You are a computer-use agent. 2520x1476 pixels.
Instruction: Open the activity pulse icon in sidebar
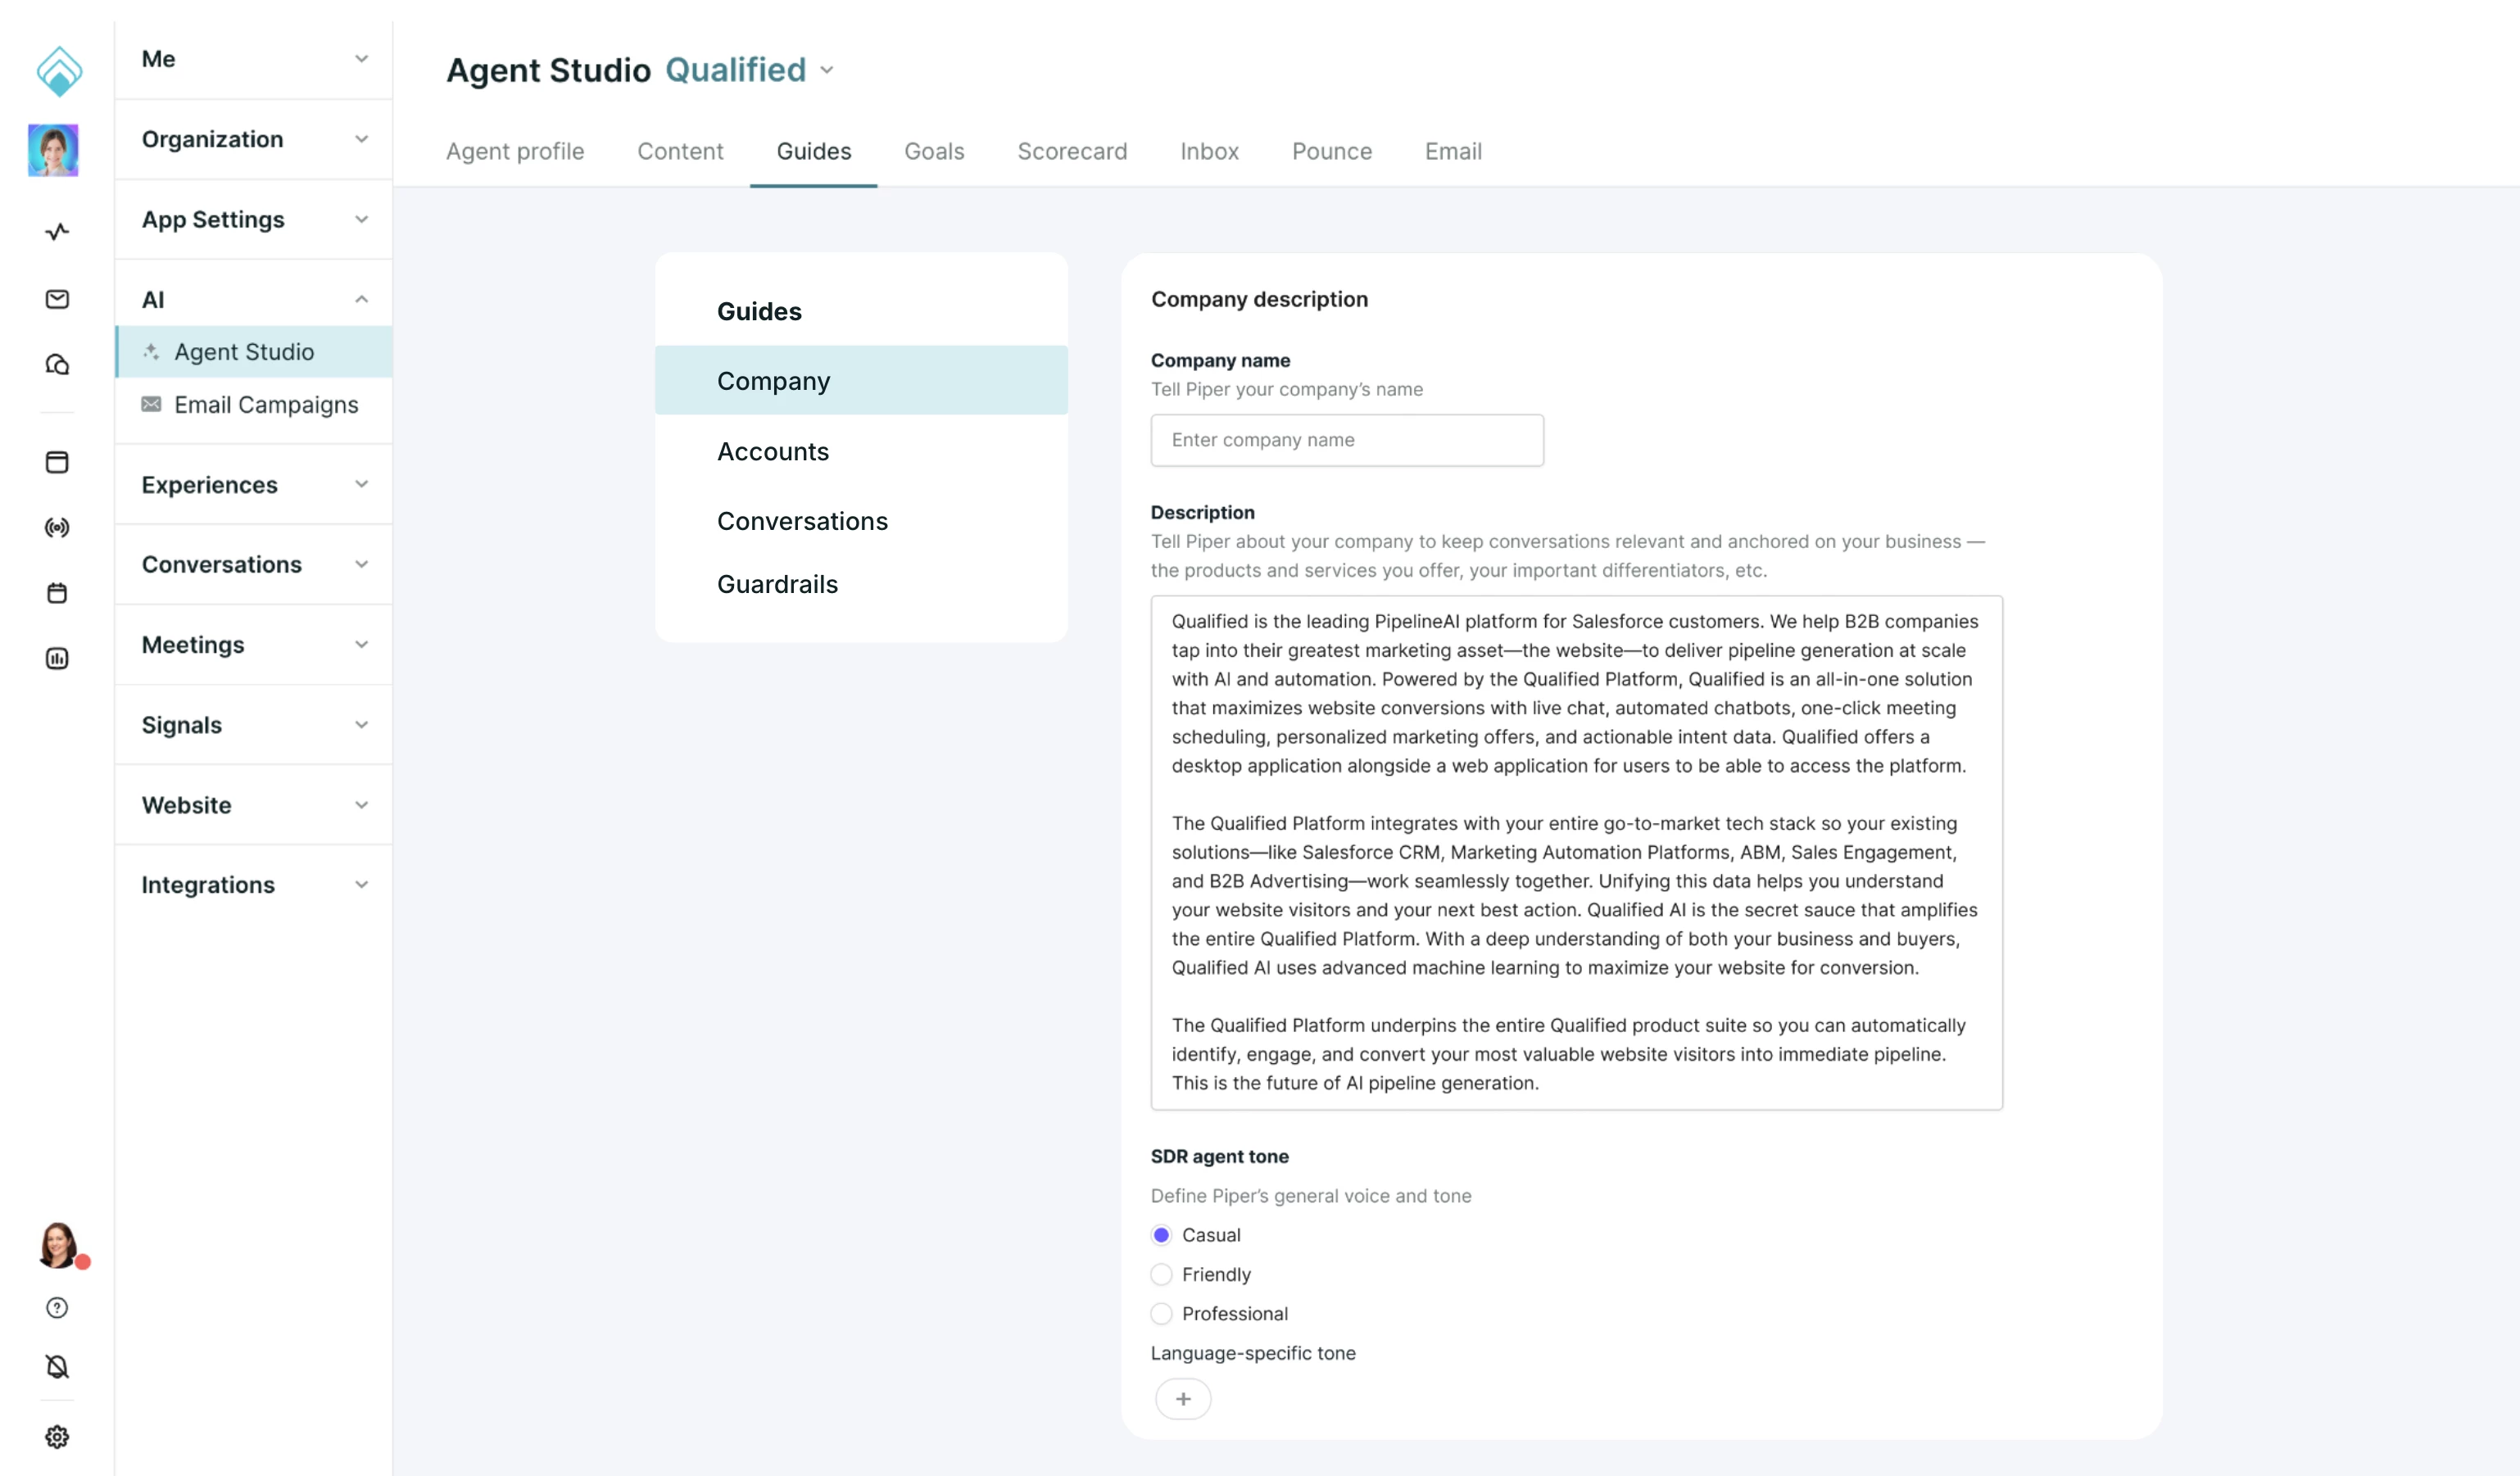(57, 231)
